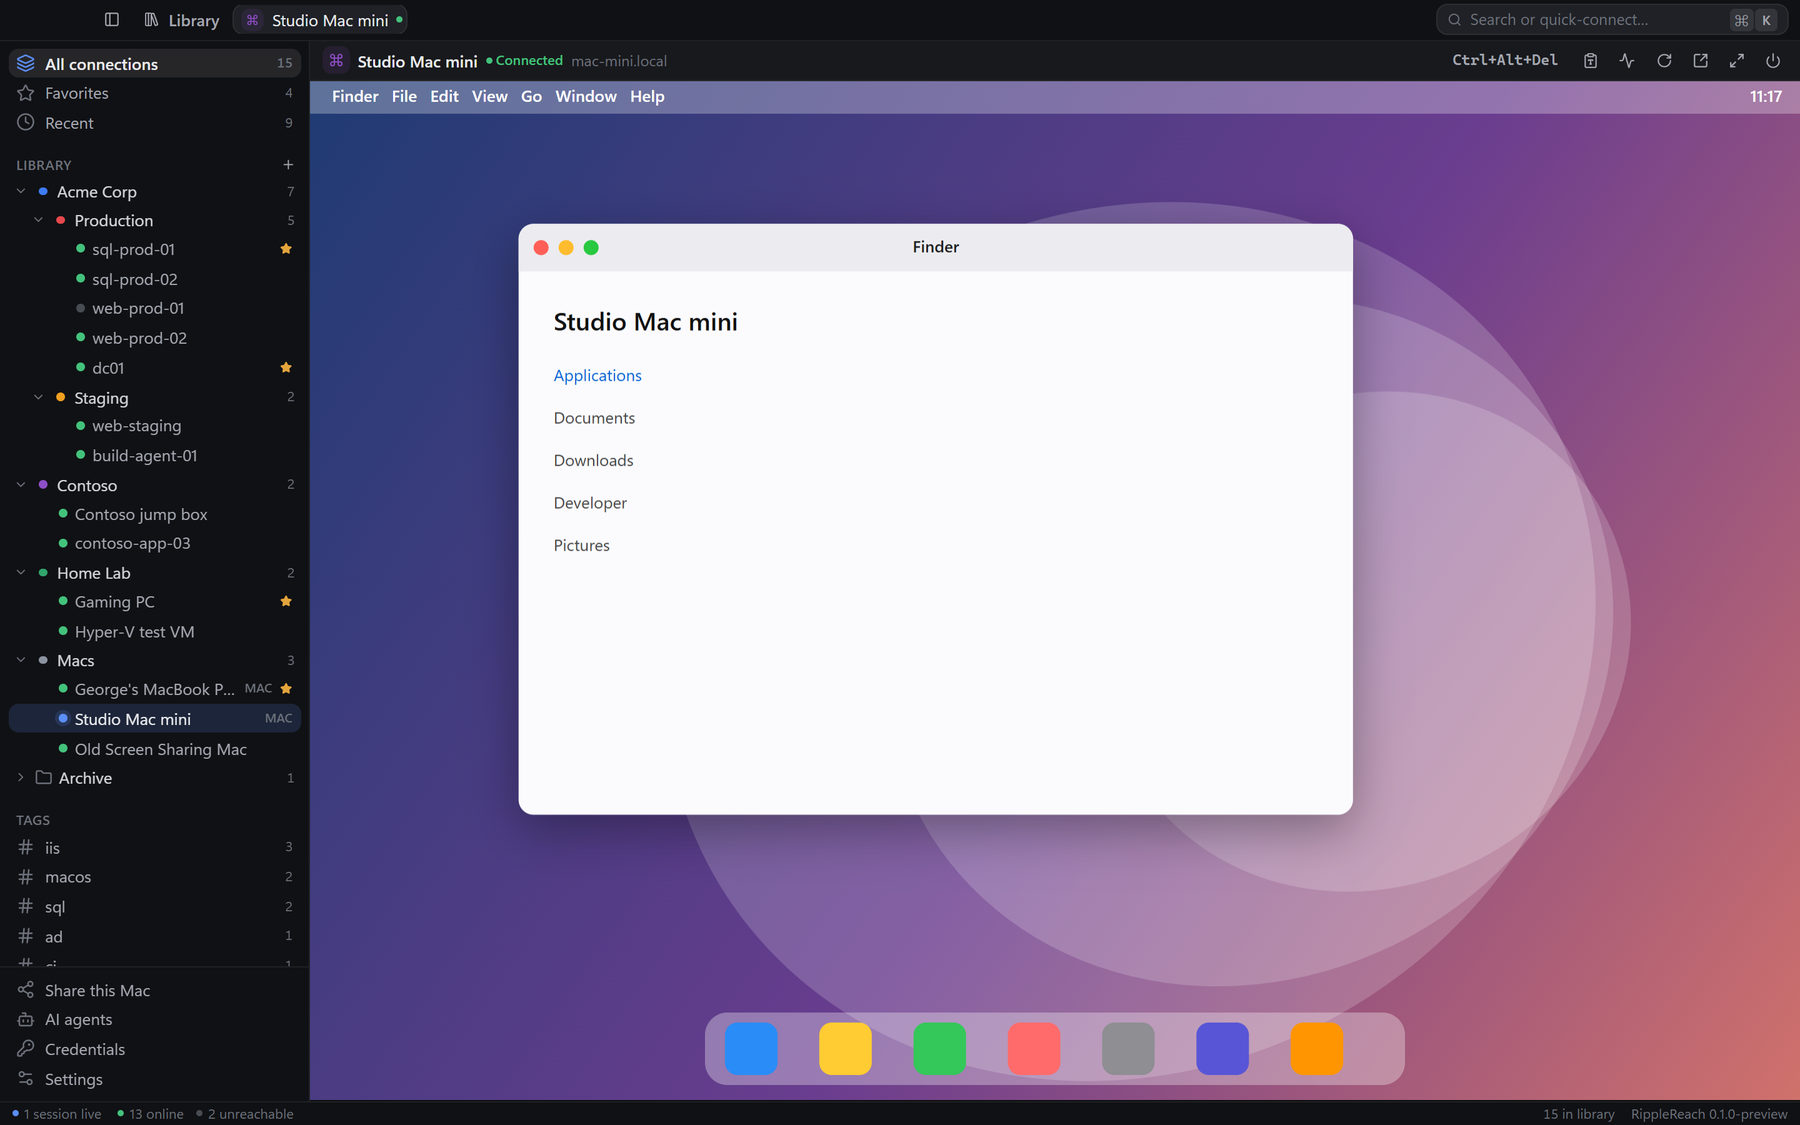Open the session activity monitor icon
The height and width of the screenshot is (1125, 1800).
coord(1627,61)
